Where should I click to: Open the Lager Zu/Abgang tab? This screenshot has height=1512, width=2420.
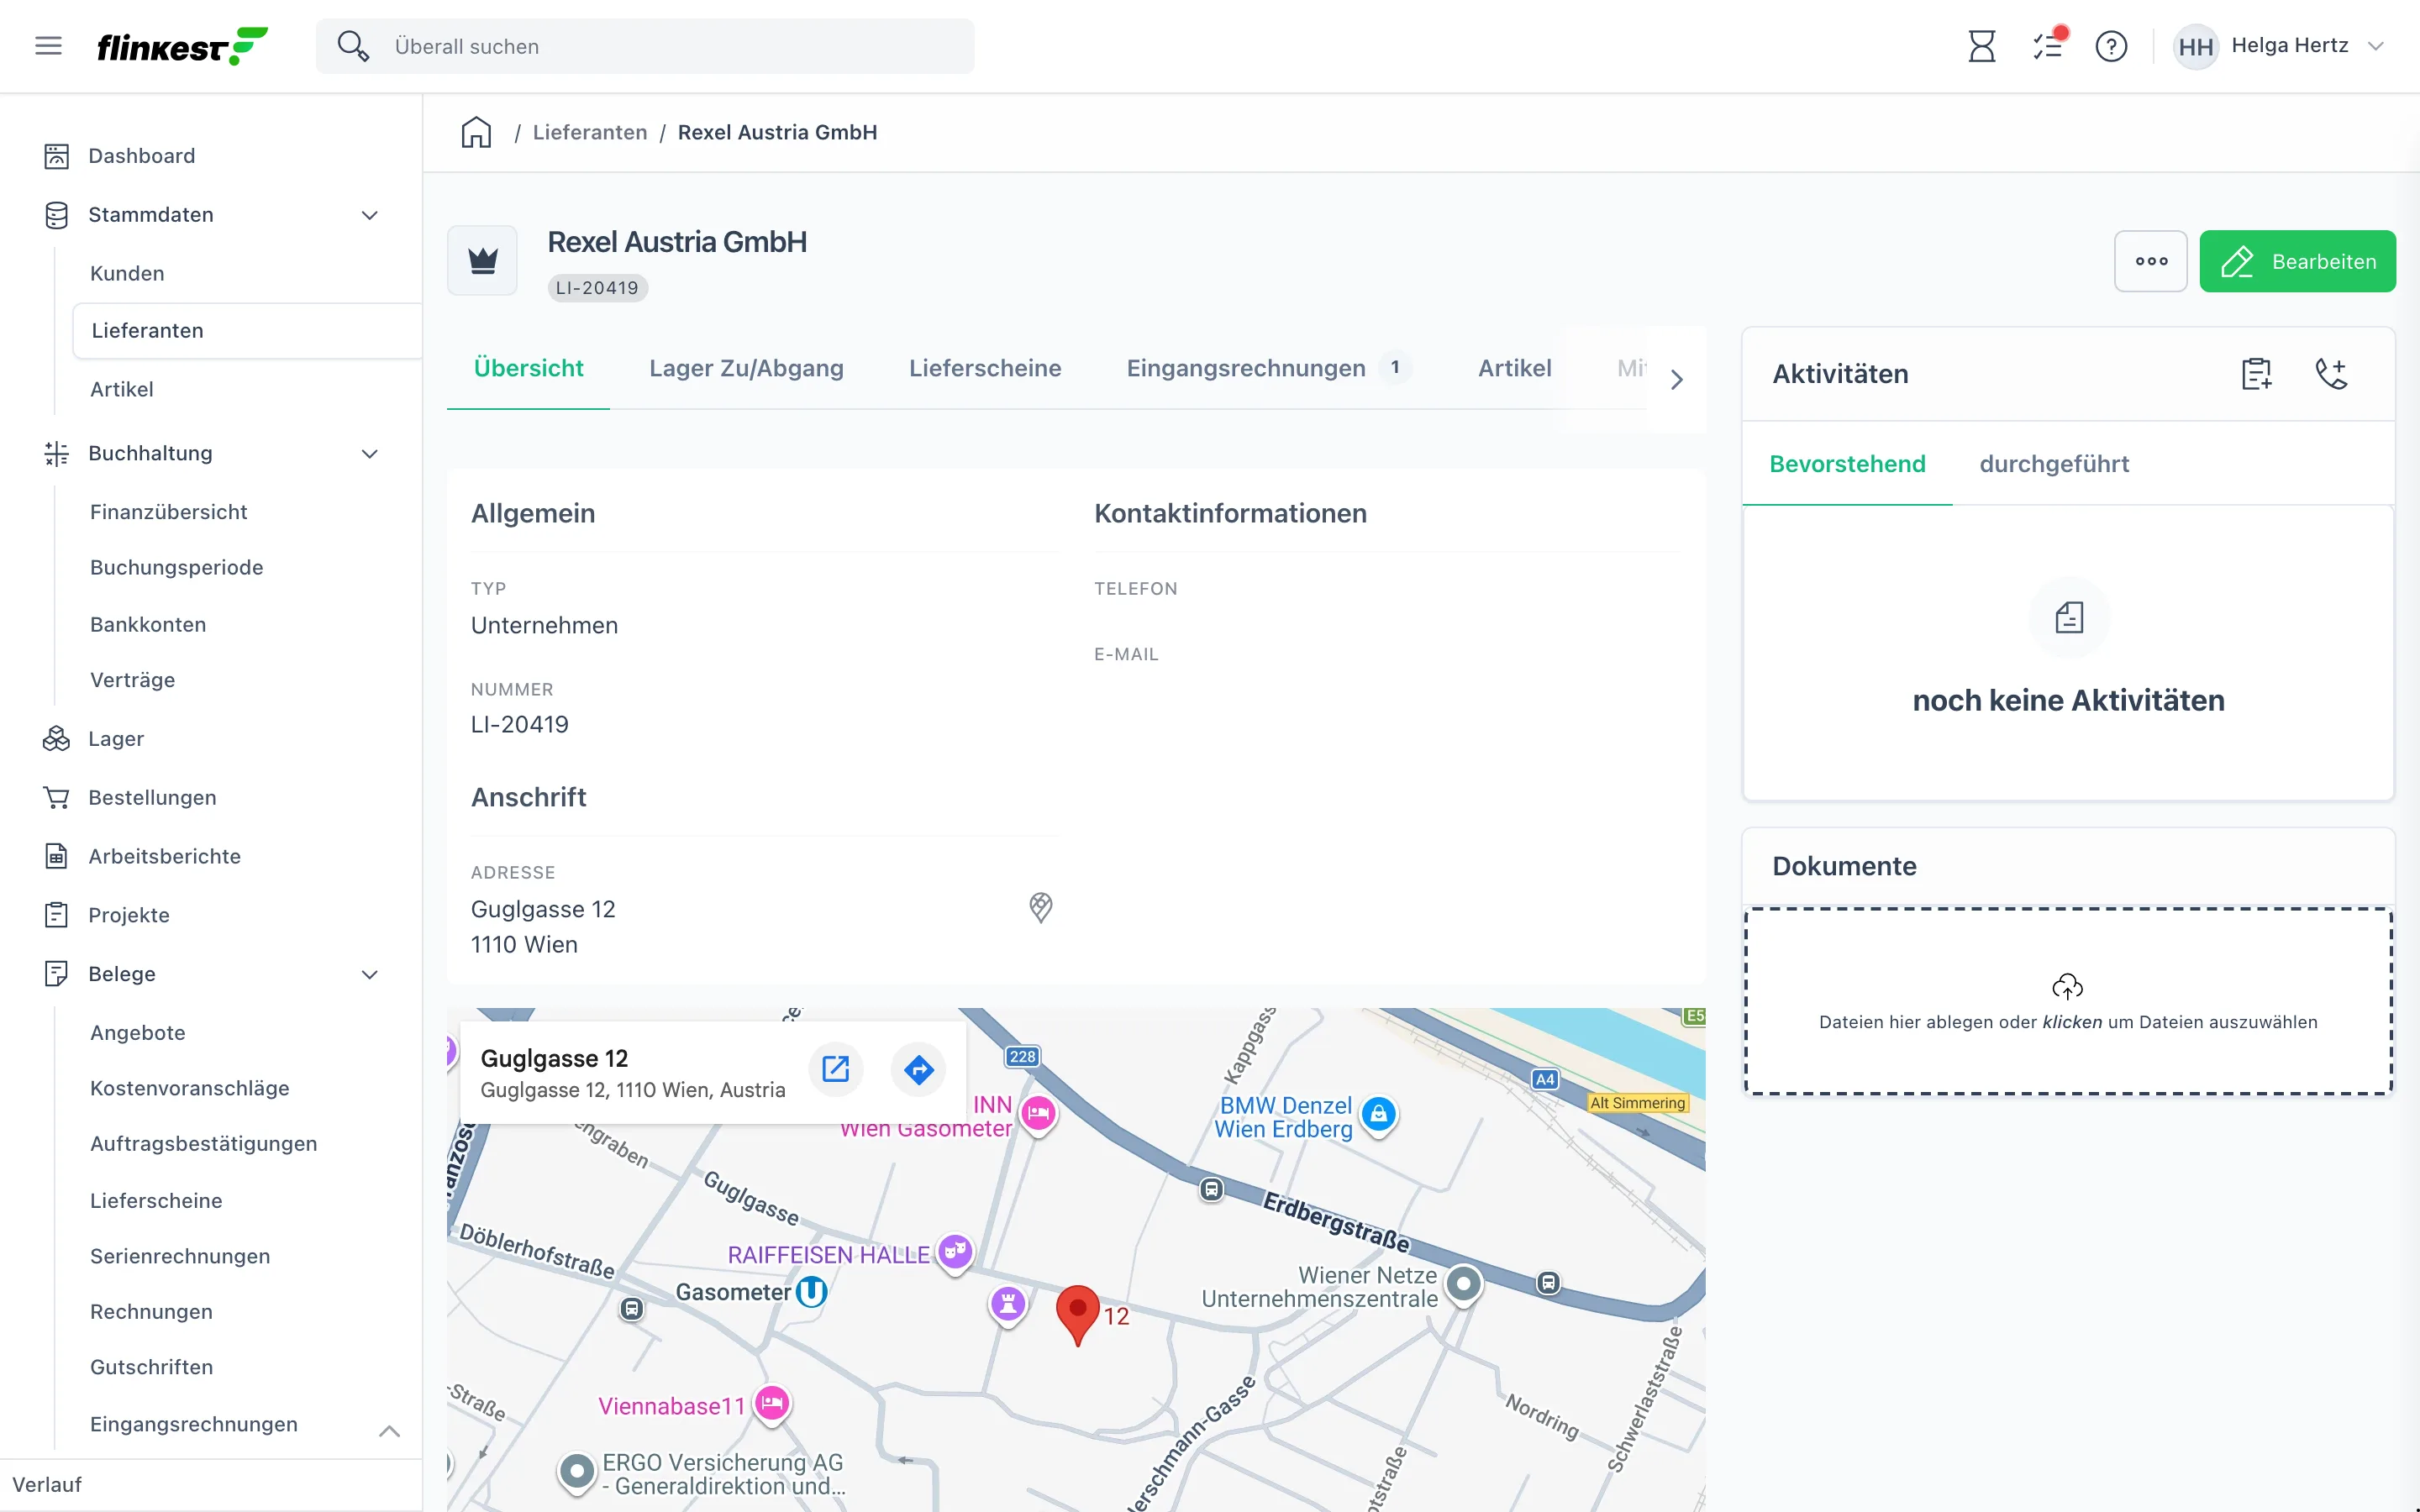(x=746, y=368)
